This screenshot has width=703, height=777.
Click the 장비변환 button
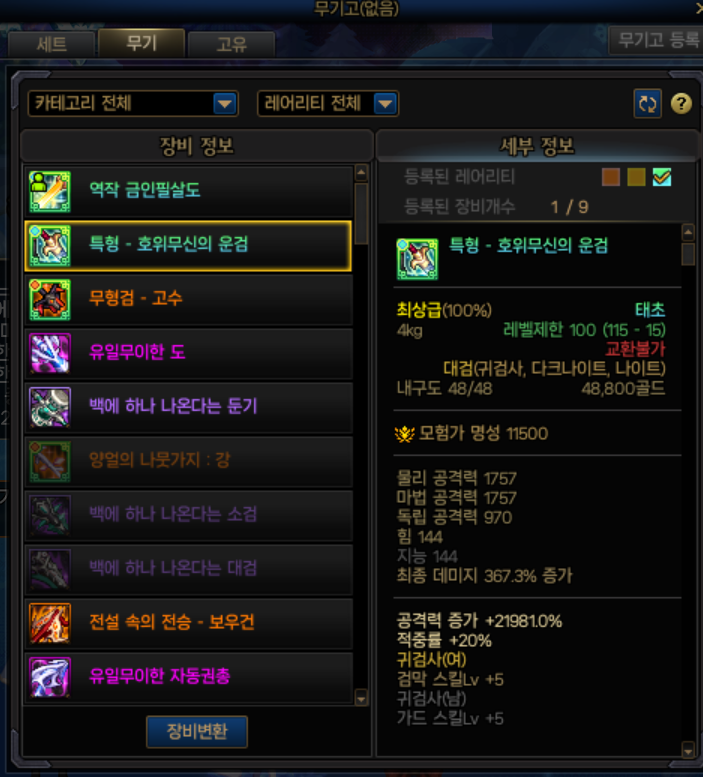[197, 731]
